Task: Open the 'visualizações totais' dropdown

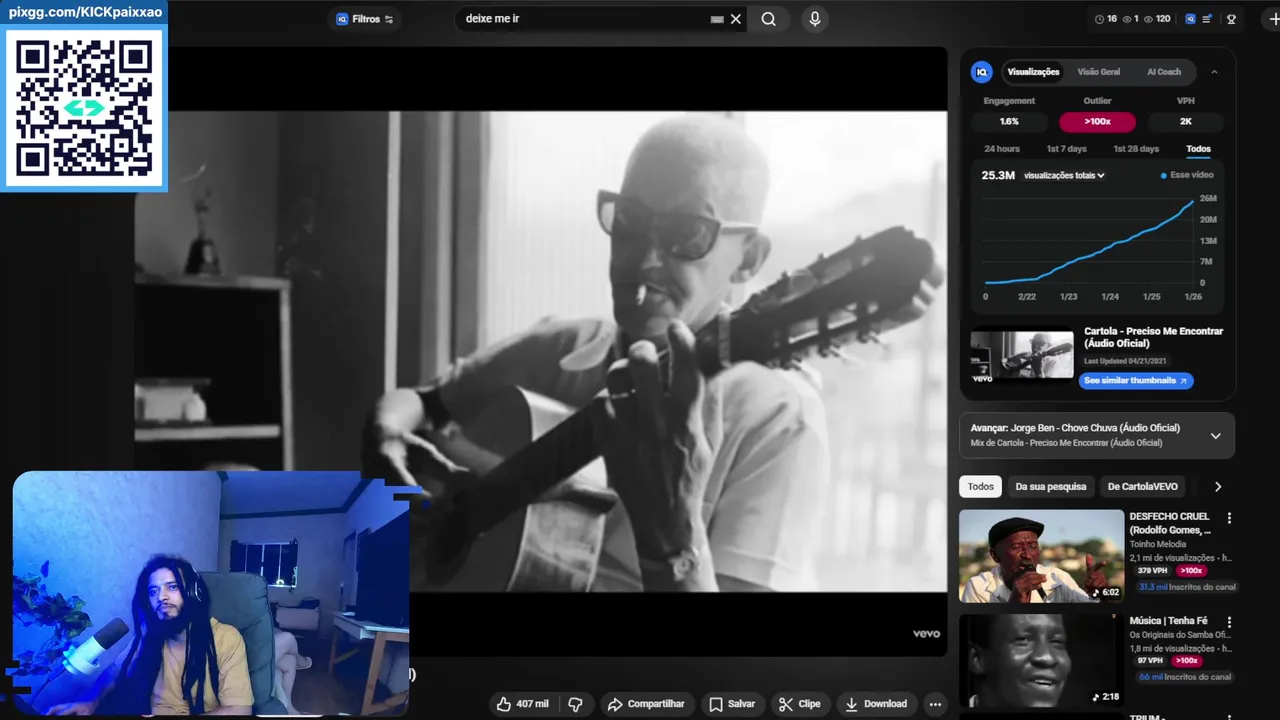Action: [x=1064, y=175]
